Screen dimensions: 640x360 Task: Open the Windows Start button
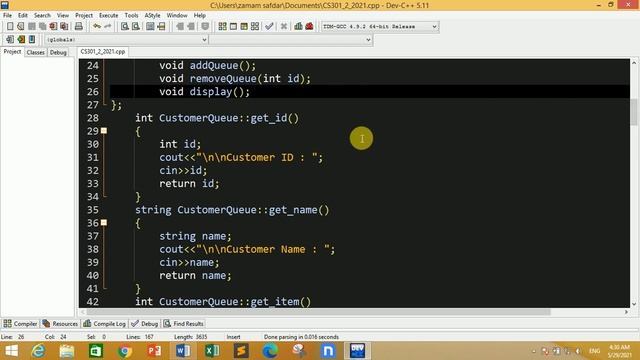[x=11, y=351]
